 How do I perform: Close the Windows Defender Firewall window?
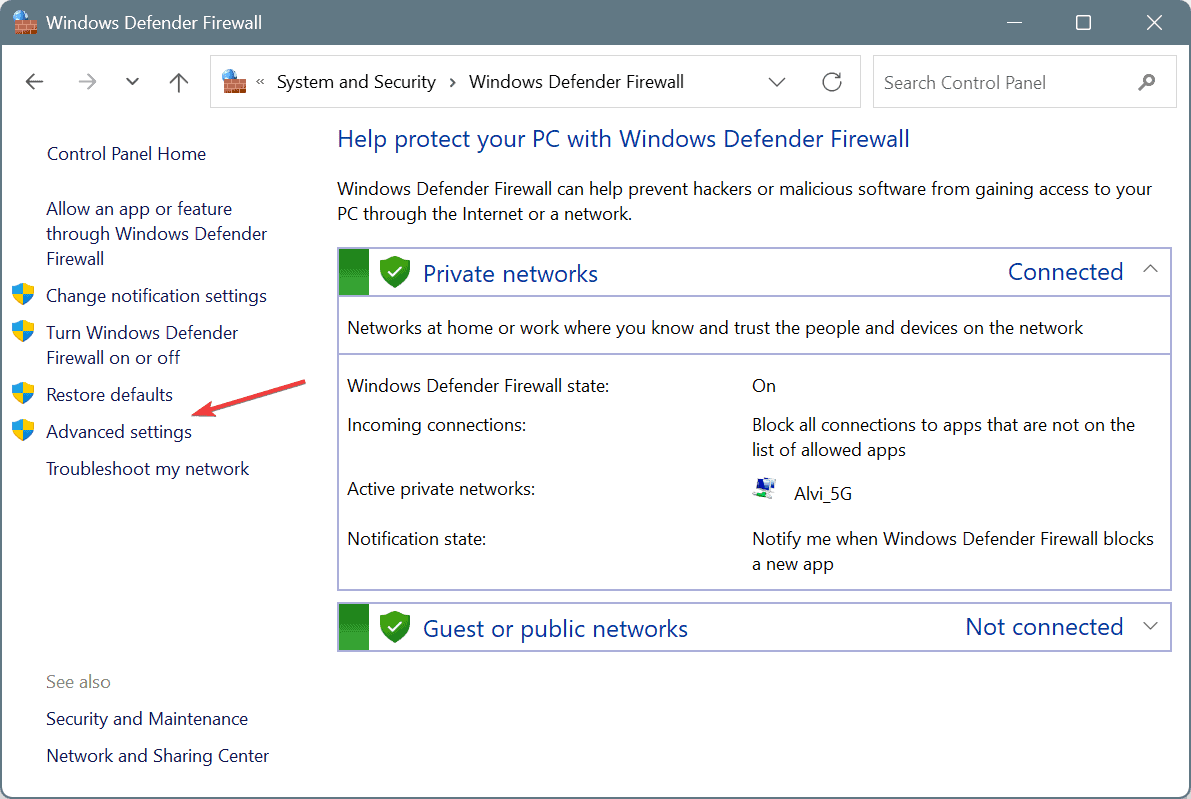click(1154, 23)
